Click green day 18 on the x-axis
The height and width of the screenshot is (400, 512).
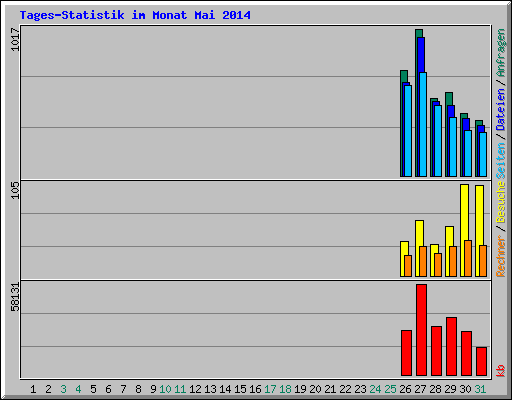click(x=285, y=389)
